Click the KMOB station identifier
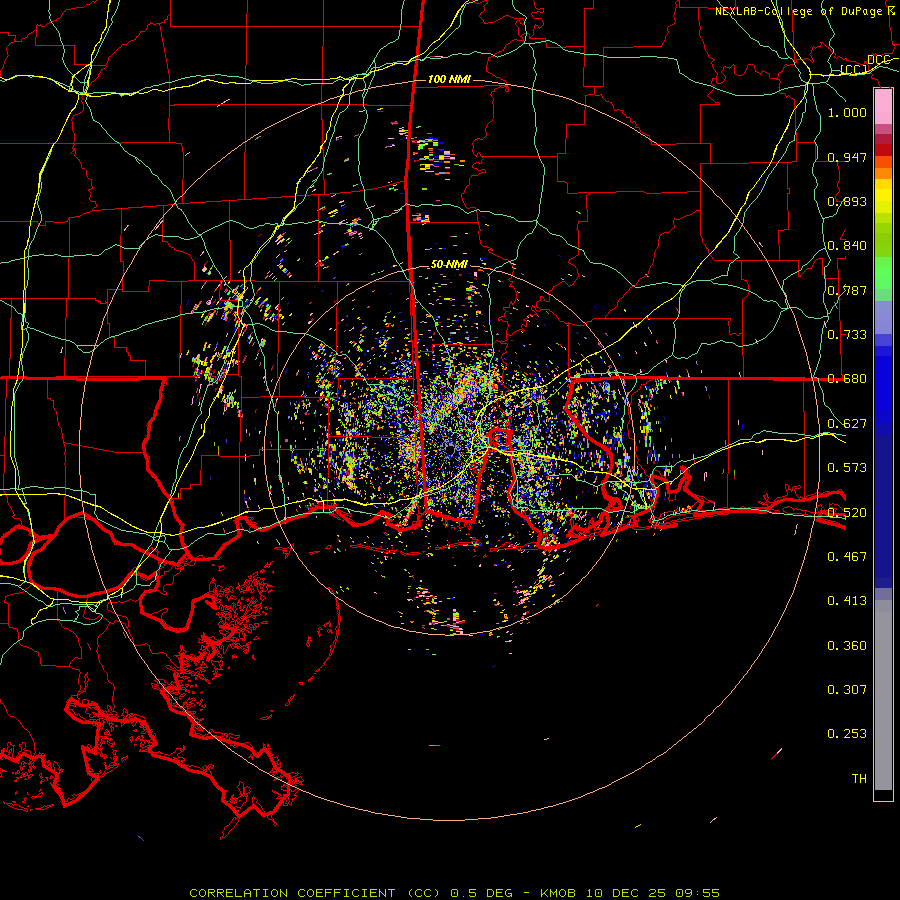Screen dimensions: 900x900 pyautogui.click(x=558, y=893)
